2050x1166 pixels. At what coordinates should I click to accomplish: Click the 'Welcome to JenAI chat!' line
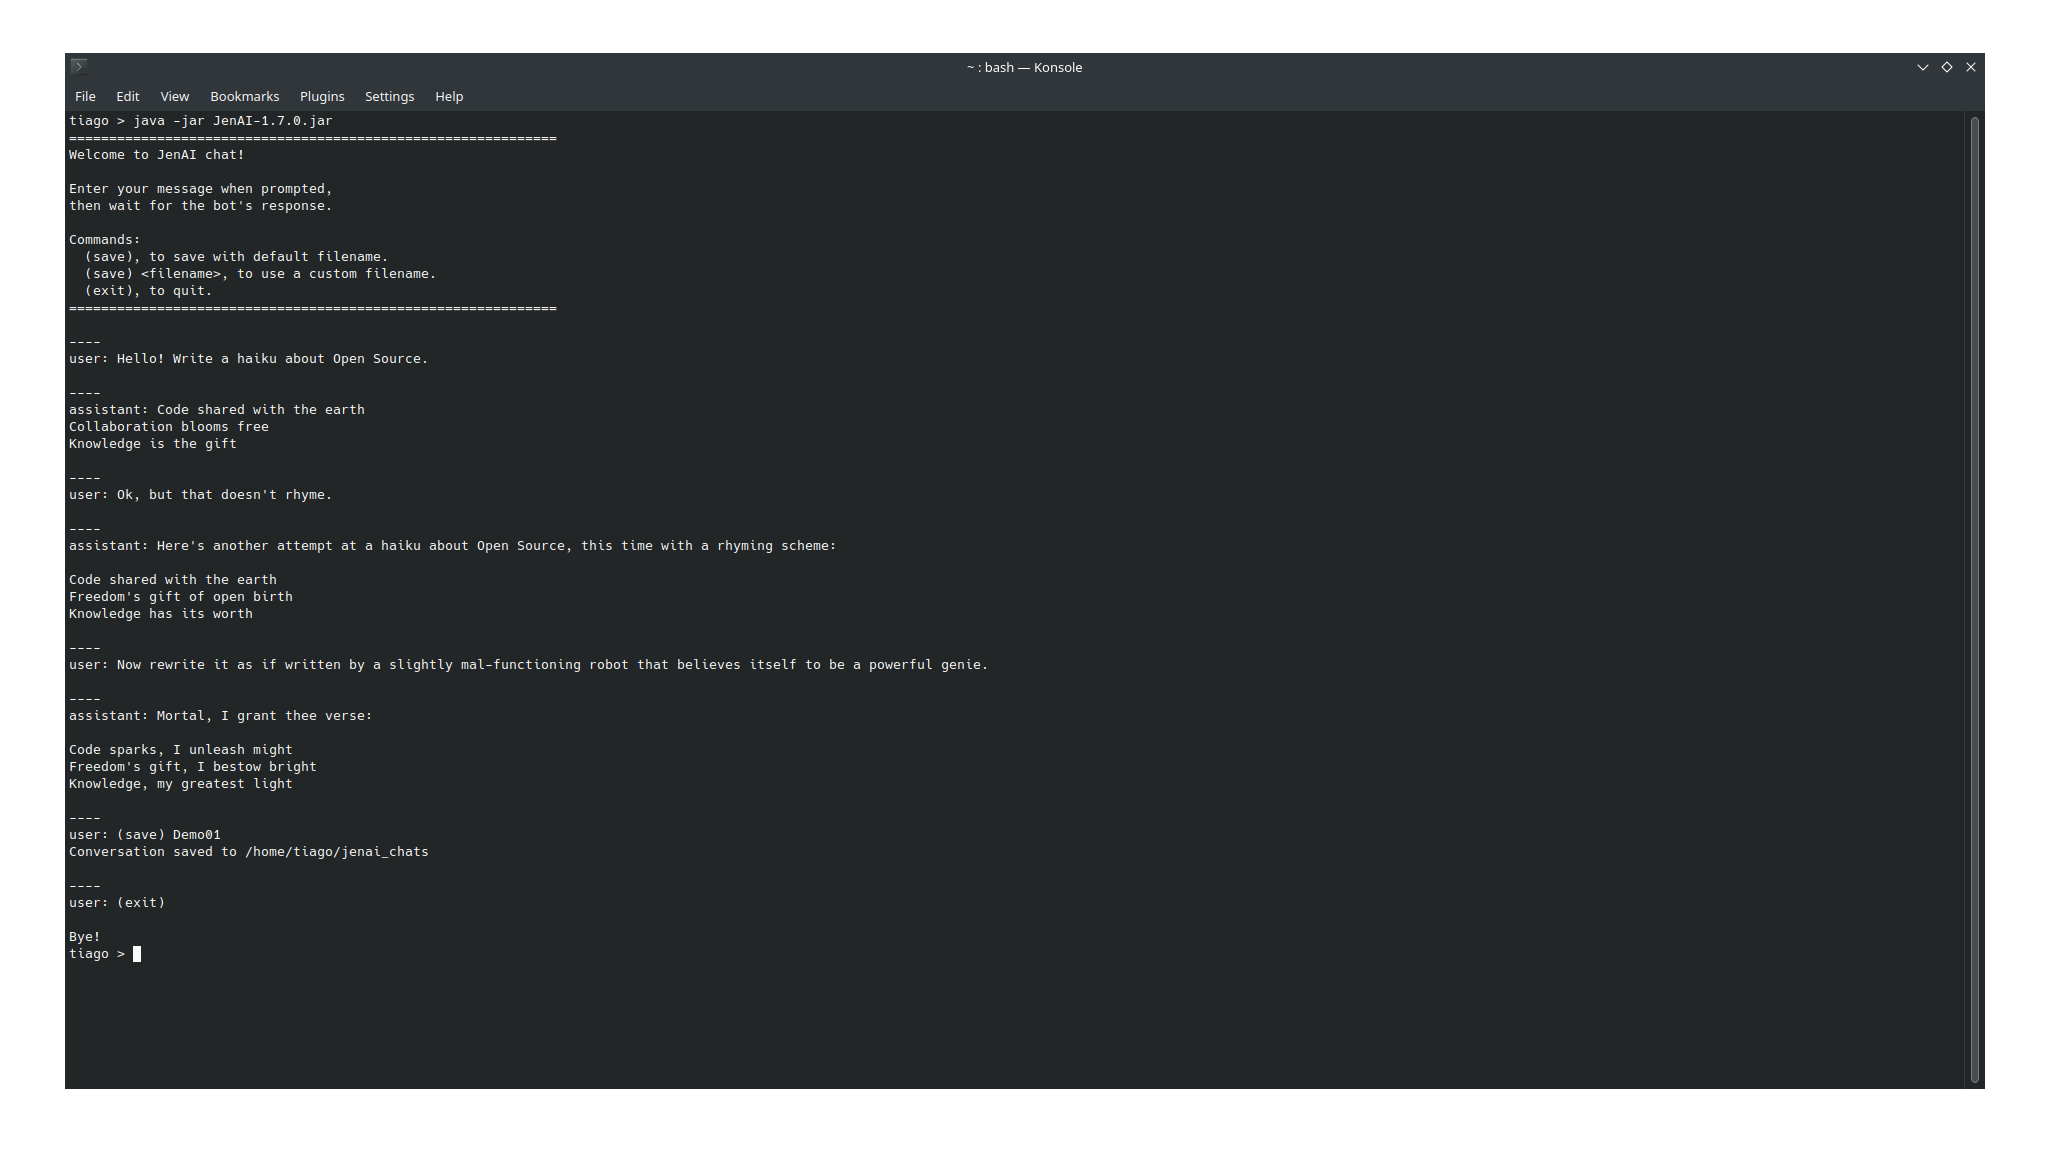point(156,155)
